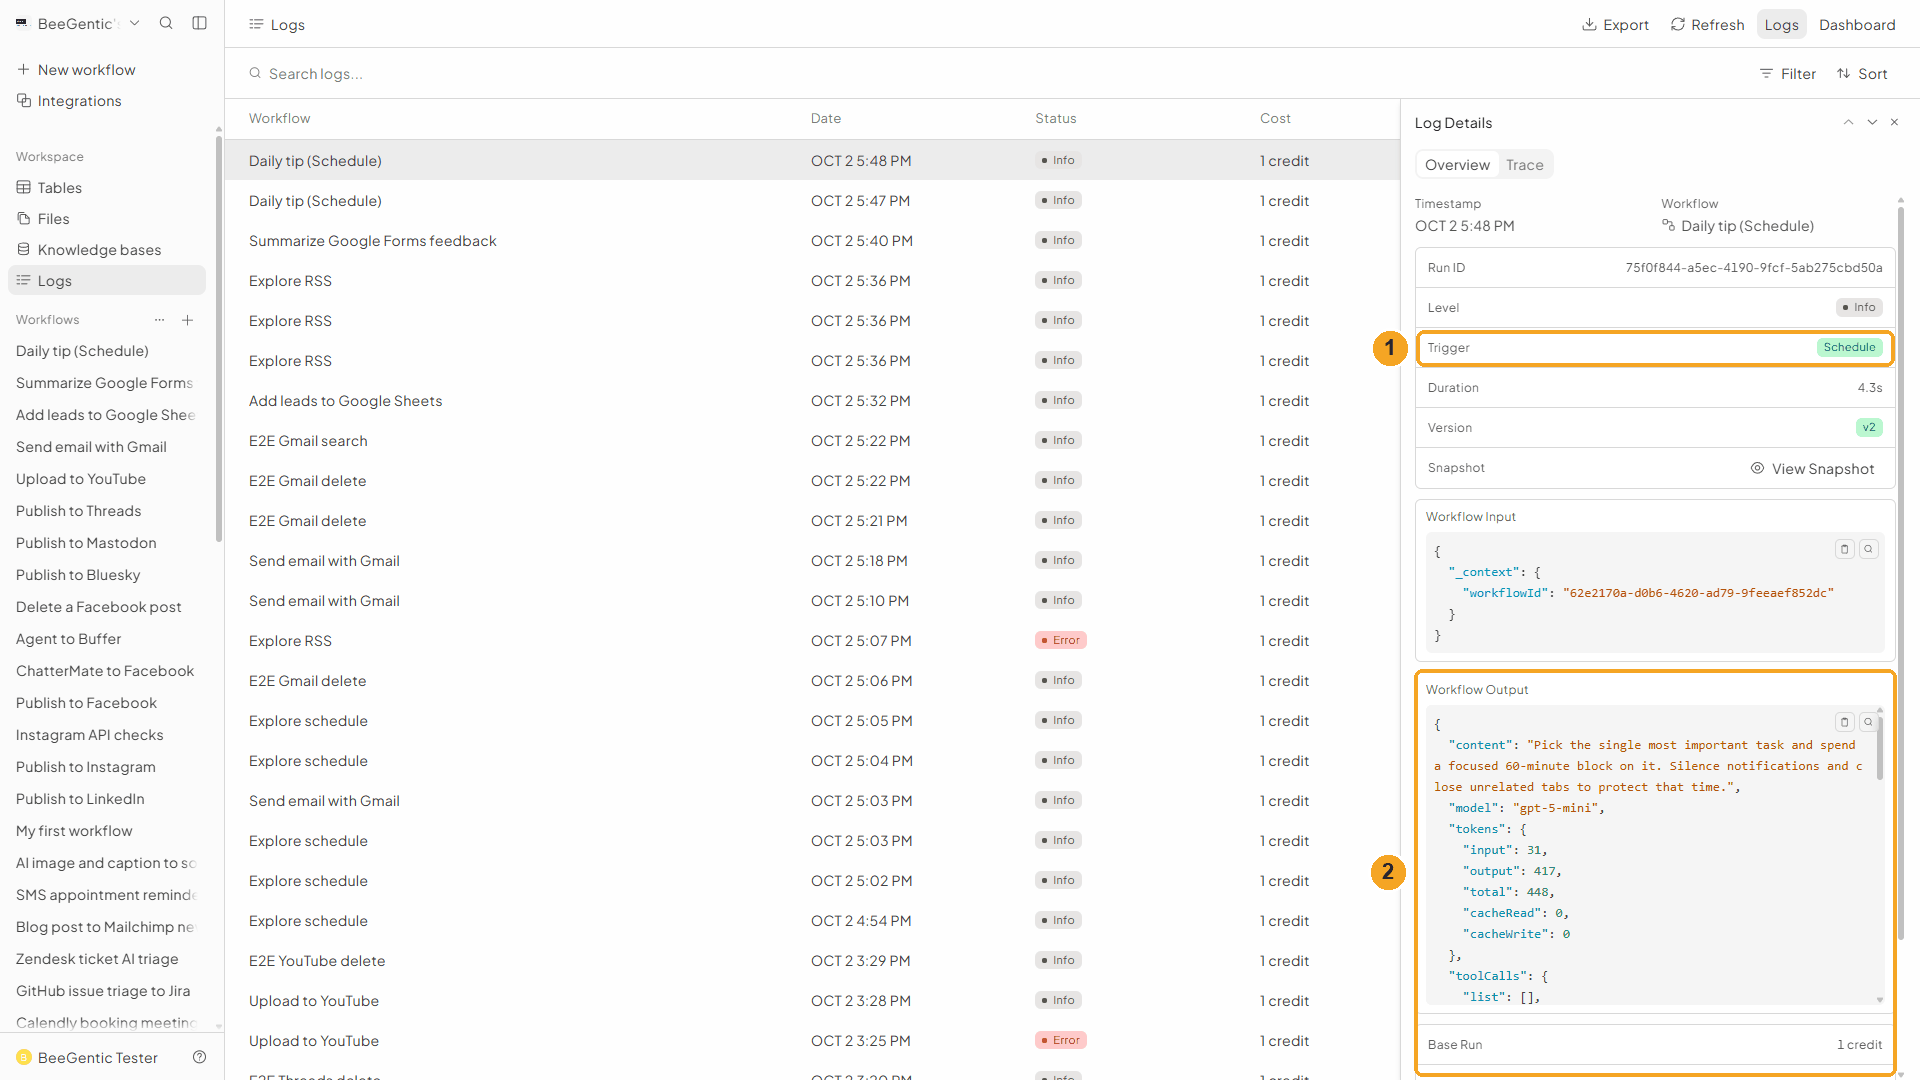
Task: Open the Sort options
Action: 1862,74
